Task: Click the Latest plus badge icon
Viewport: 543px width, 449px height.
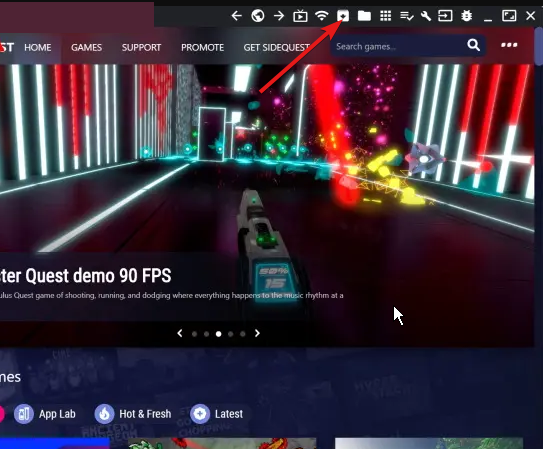Action: click(200, 414)
